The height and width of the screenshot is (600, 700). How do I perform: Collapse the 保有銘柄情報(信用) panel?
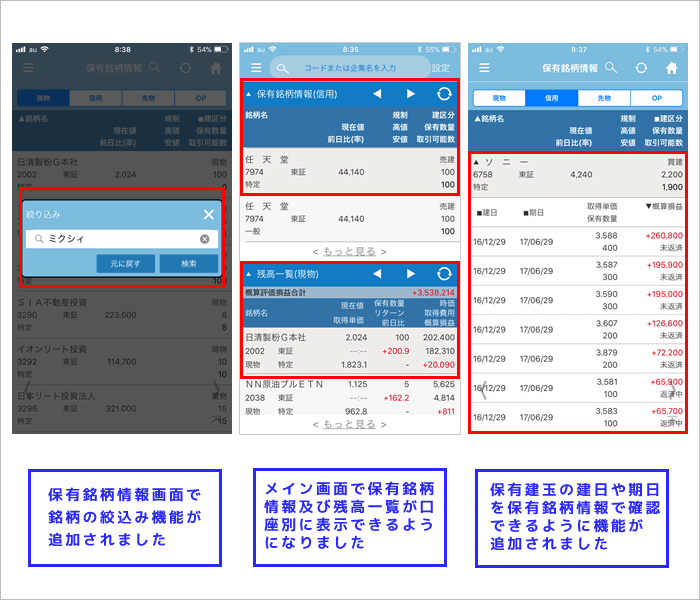tap(249, 94)
